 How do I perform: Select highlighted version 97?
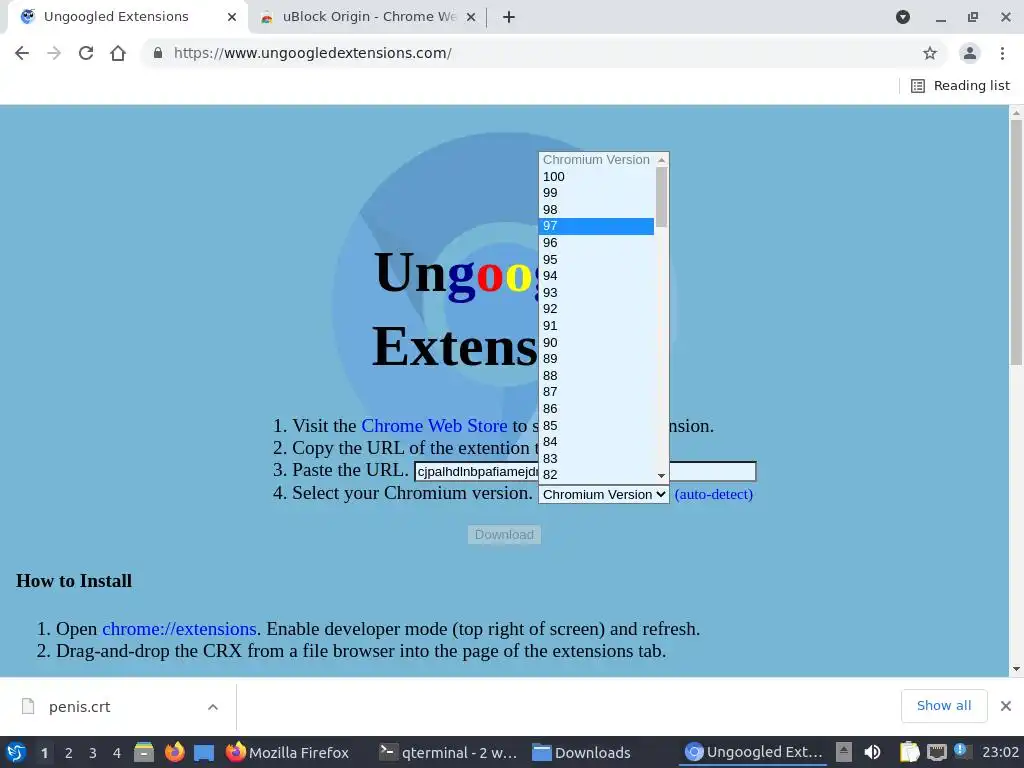596,226
